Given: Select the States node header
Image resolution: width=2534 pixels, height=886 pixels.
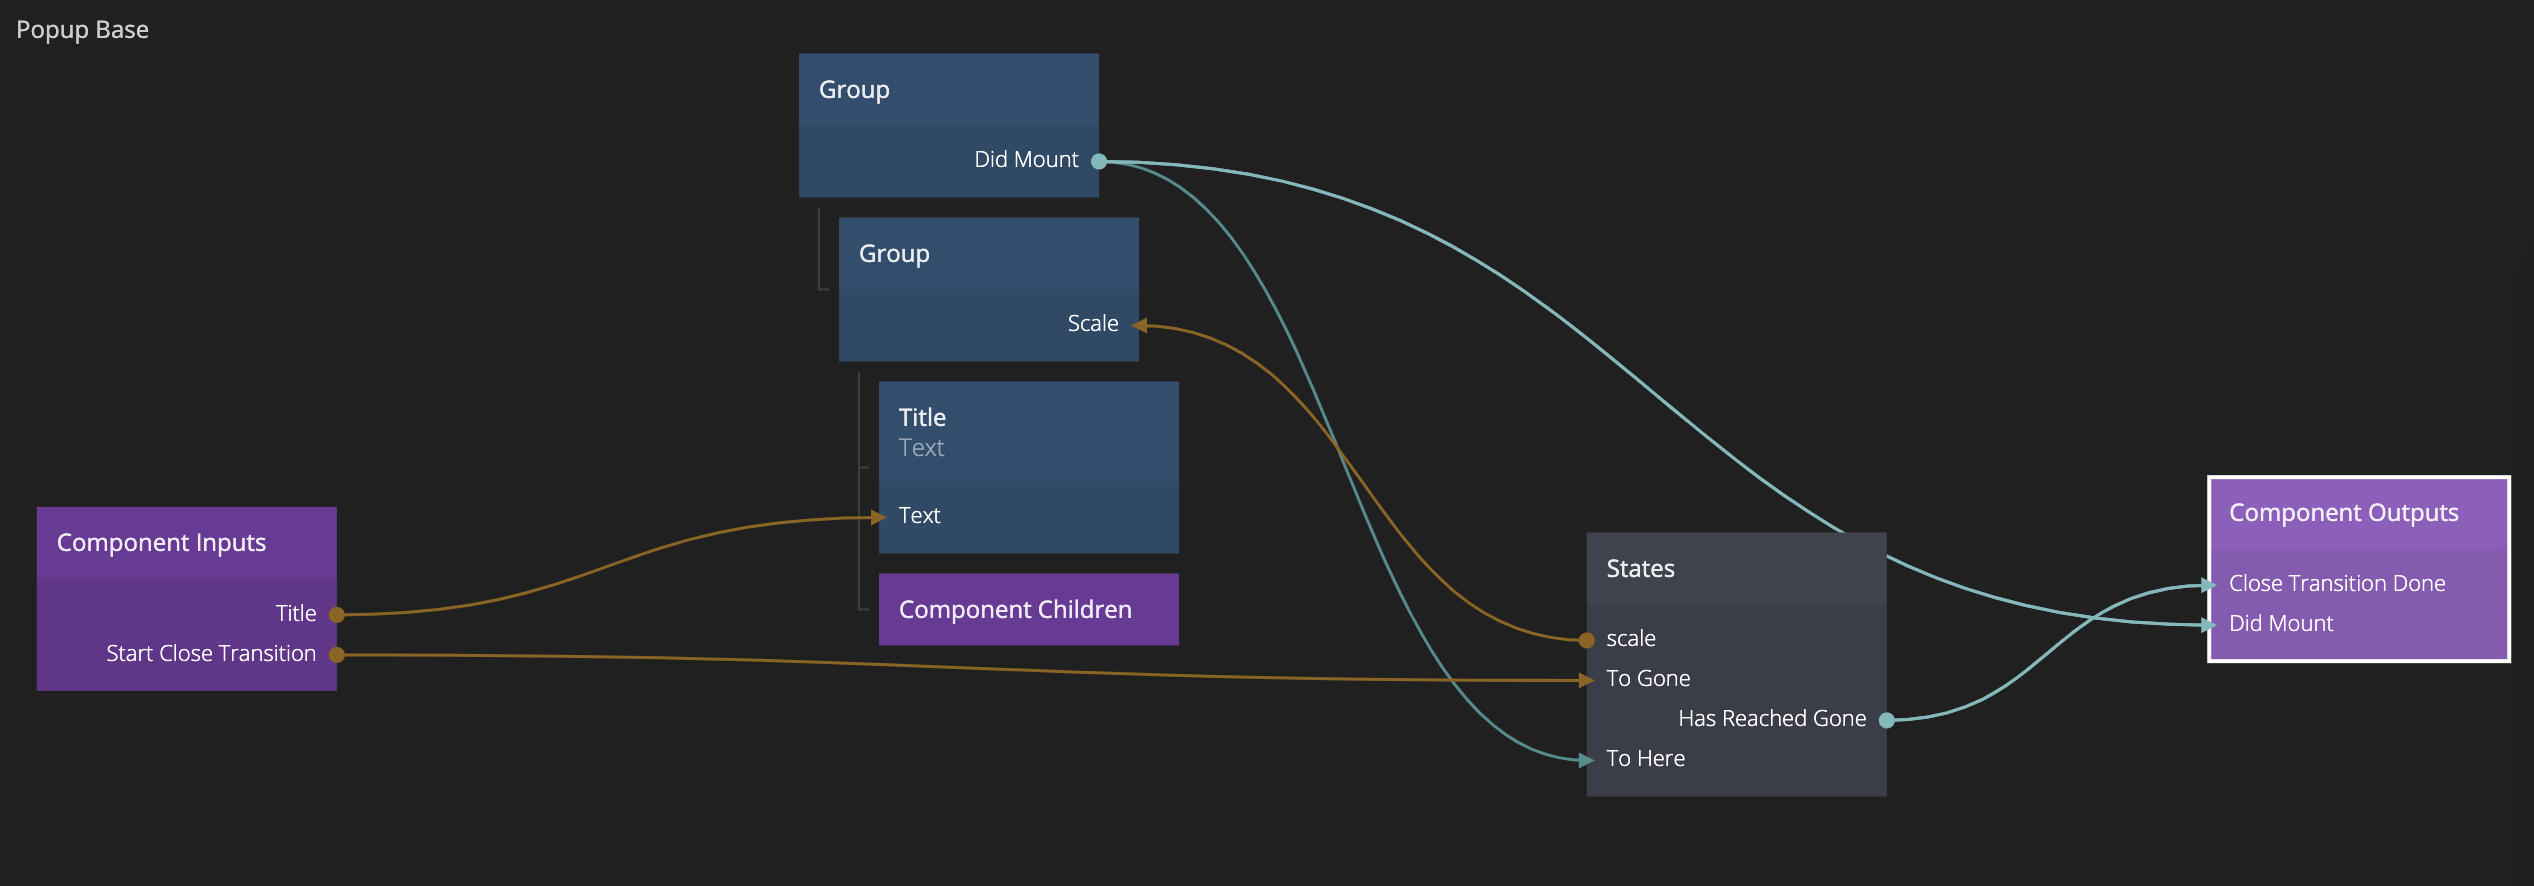Looking at the screenshot, I should pyautogui.click(x=1735, y=569).
